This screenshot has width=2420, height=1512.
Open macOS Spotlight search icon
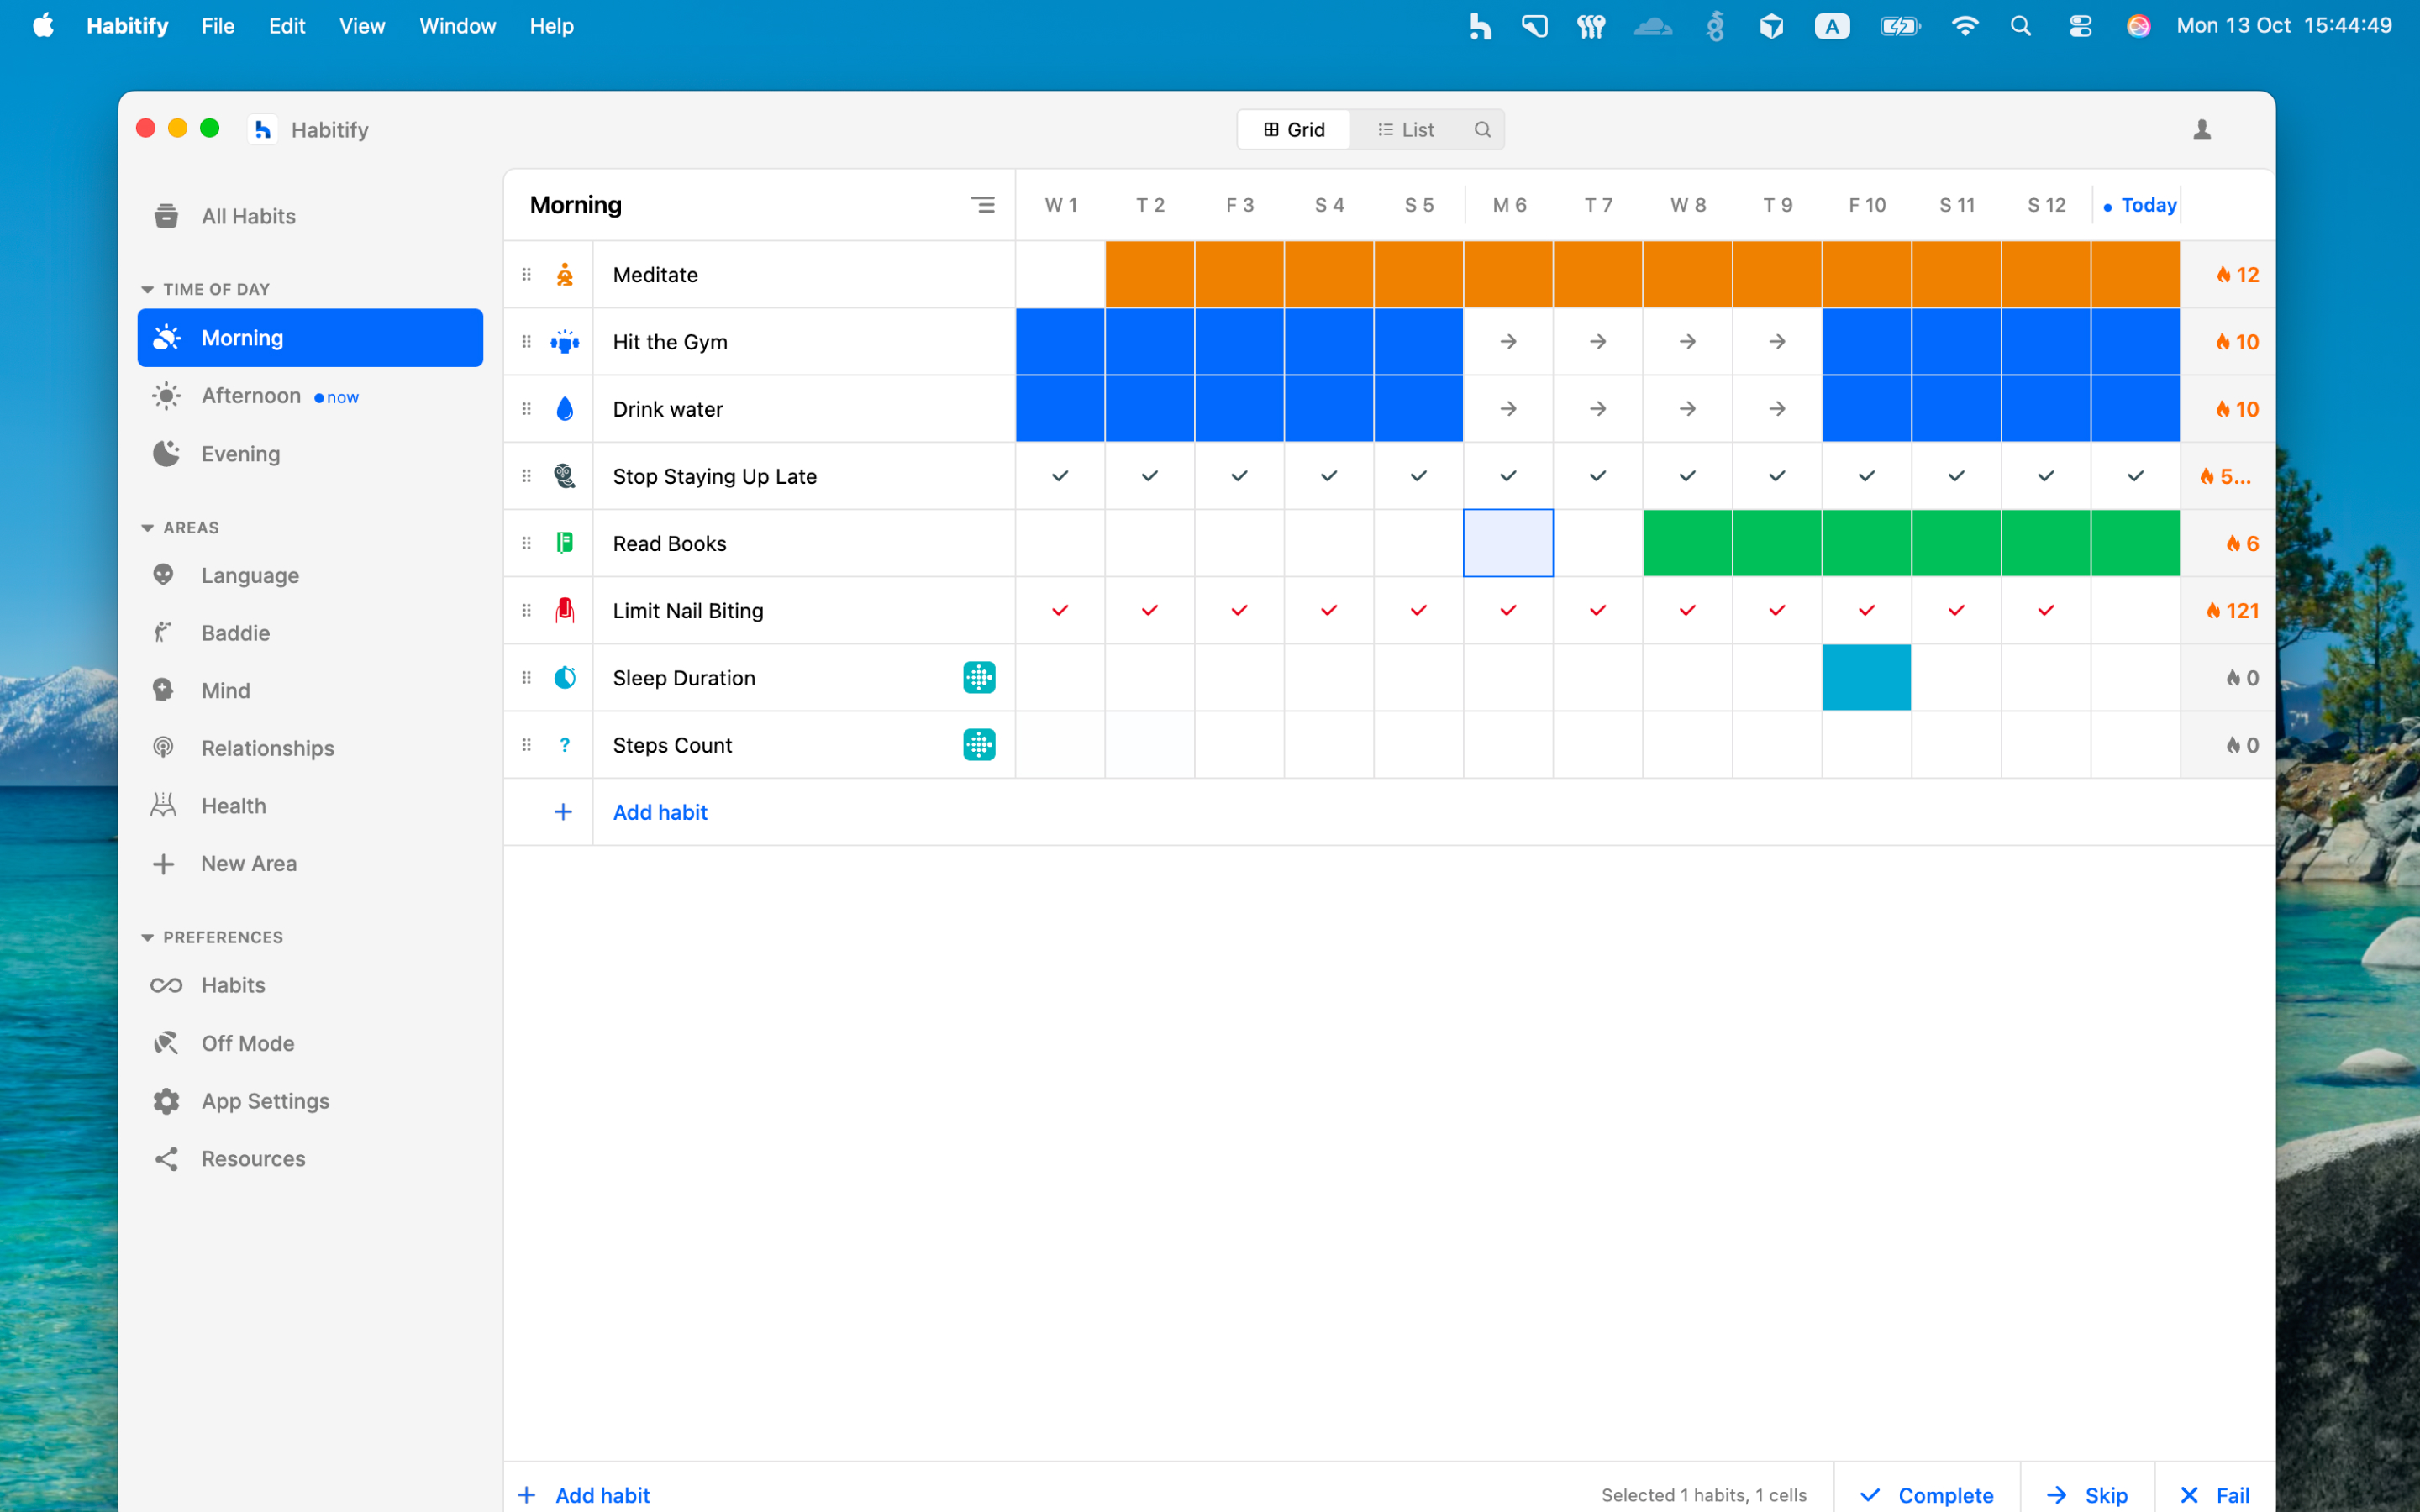pyautogui.click(x=2020, y=26)
